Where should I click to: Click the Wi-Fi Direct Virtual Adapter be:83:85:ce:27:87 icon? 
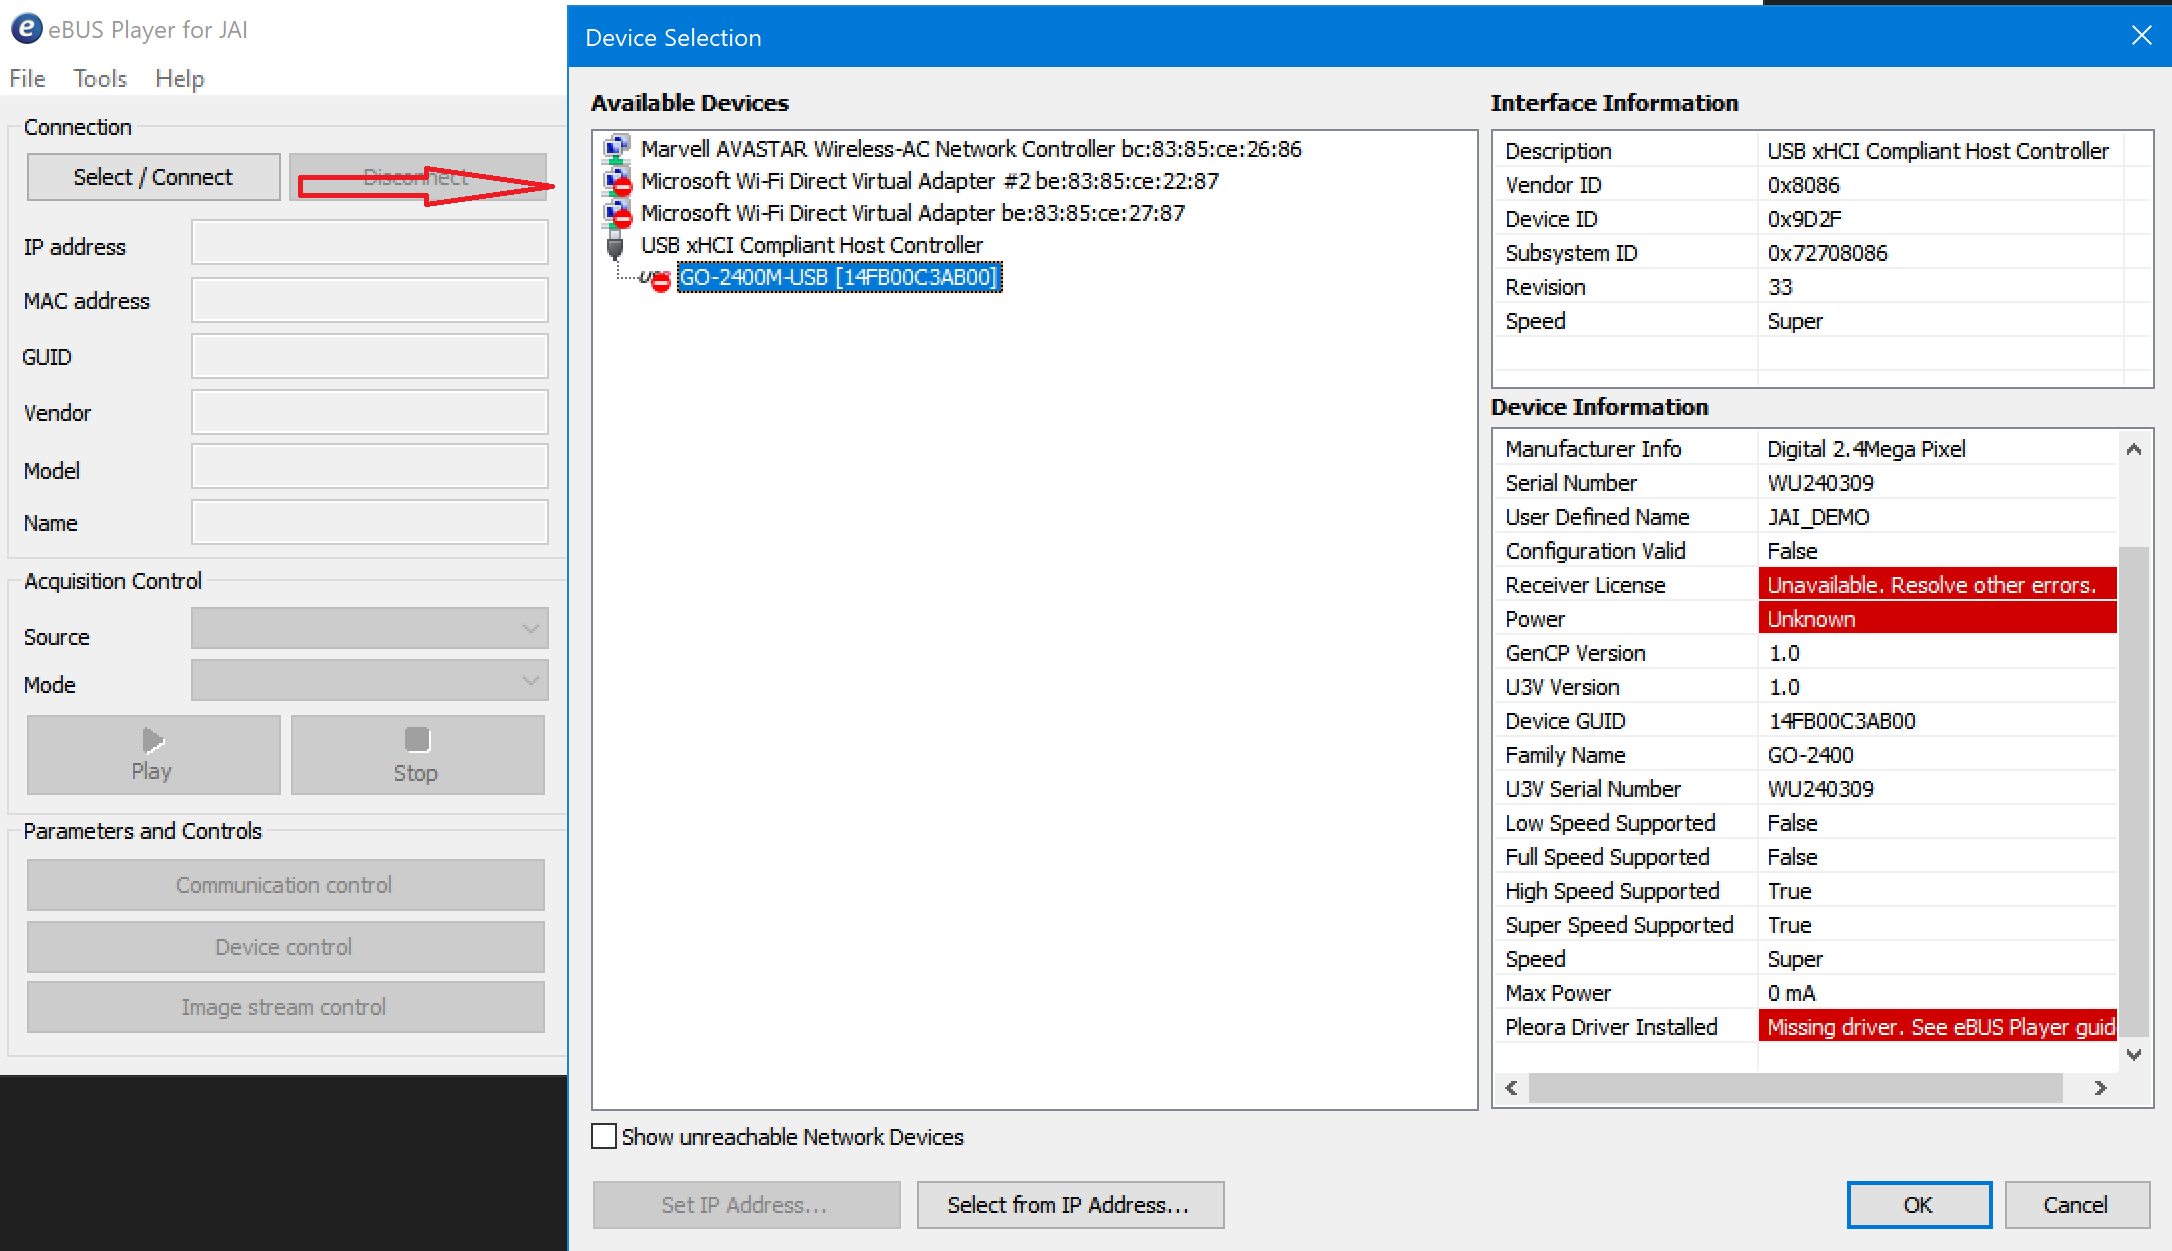click(616, 213)
